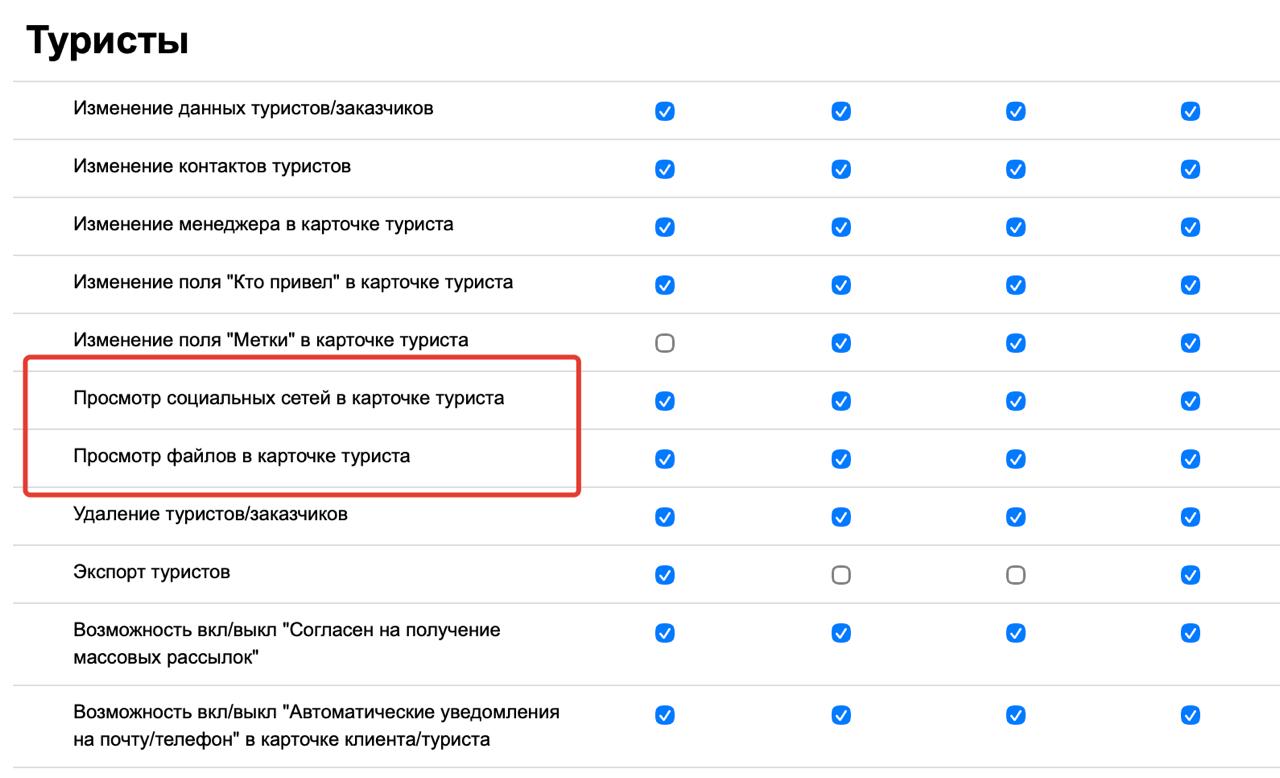Toggle third checkbox for "Просмотр социальных сетей"
This screenshot has width=1280, height=778.
click(x=1016, y=401)
